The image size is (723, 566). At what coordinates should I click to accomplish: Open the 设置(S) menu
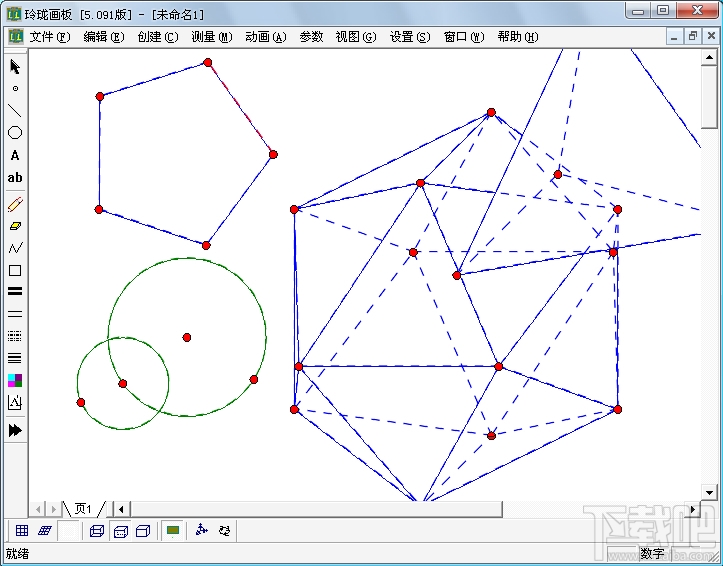(x=410, y=37)
